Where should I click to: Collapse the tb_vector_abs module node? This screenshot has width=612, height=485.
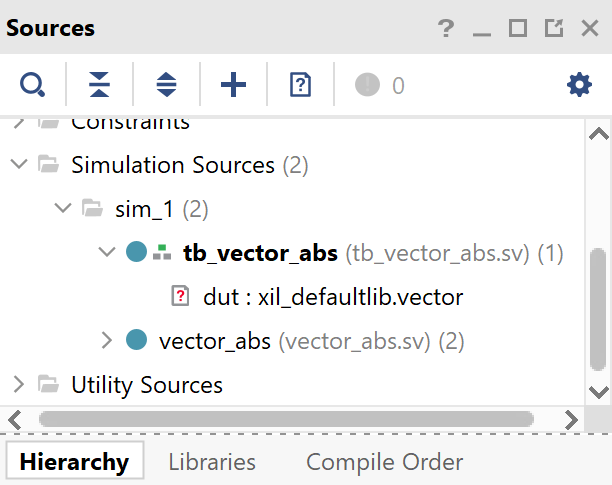coord(108,253)
